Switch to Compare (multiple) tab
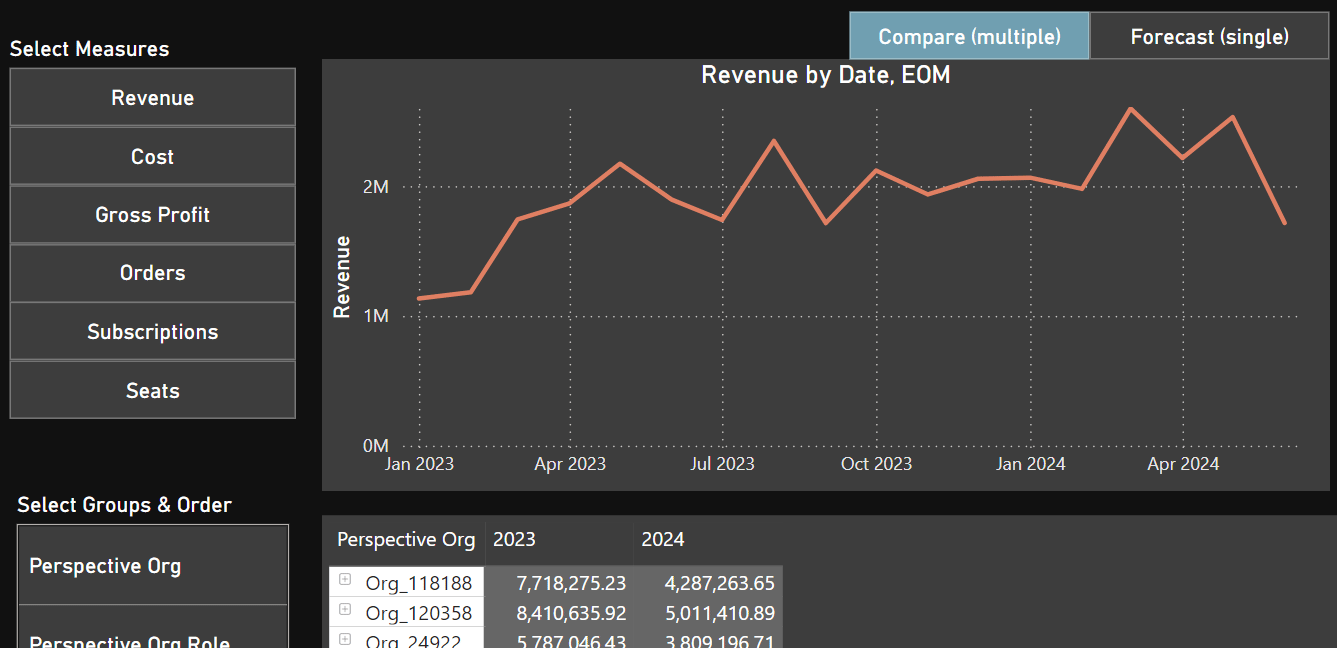This screenshot has width=1337, height=648. pyautogui.click(x=969, y=36)
